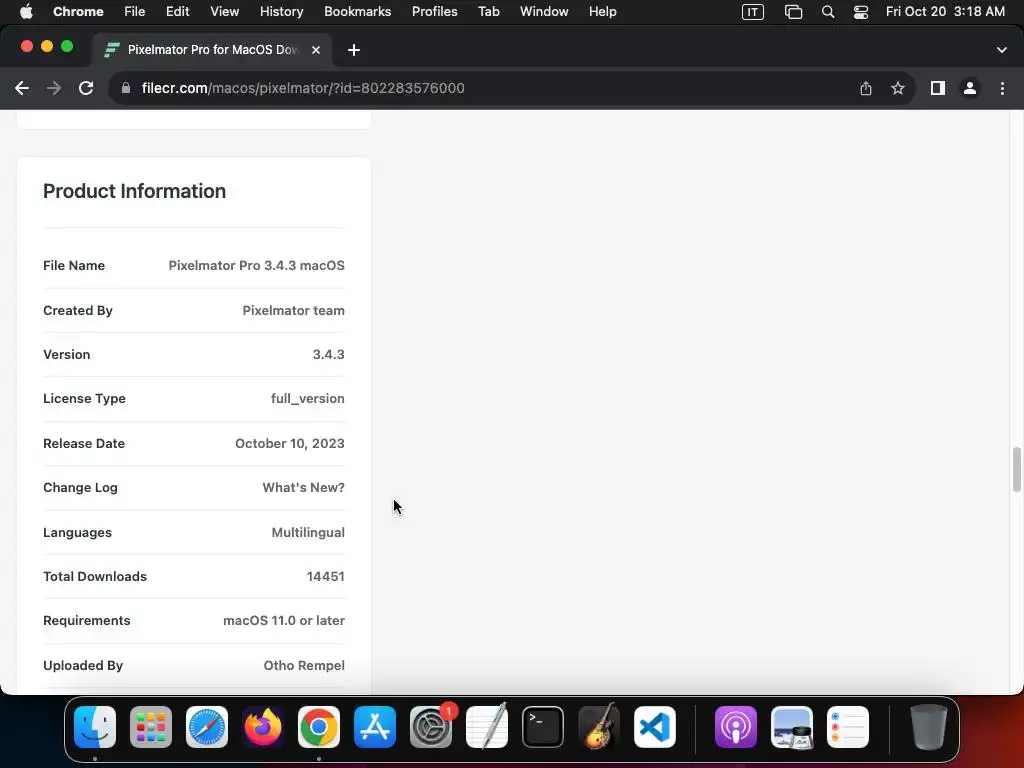
Task: Open System Settings from the Dock
Action: click(x=431, y=727)
